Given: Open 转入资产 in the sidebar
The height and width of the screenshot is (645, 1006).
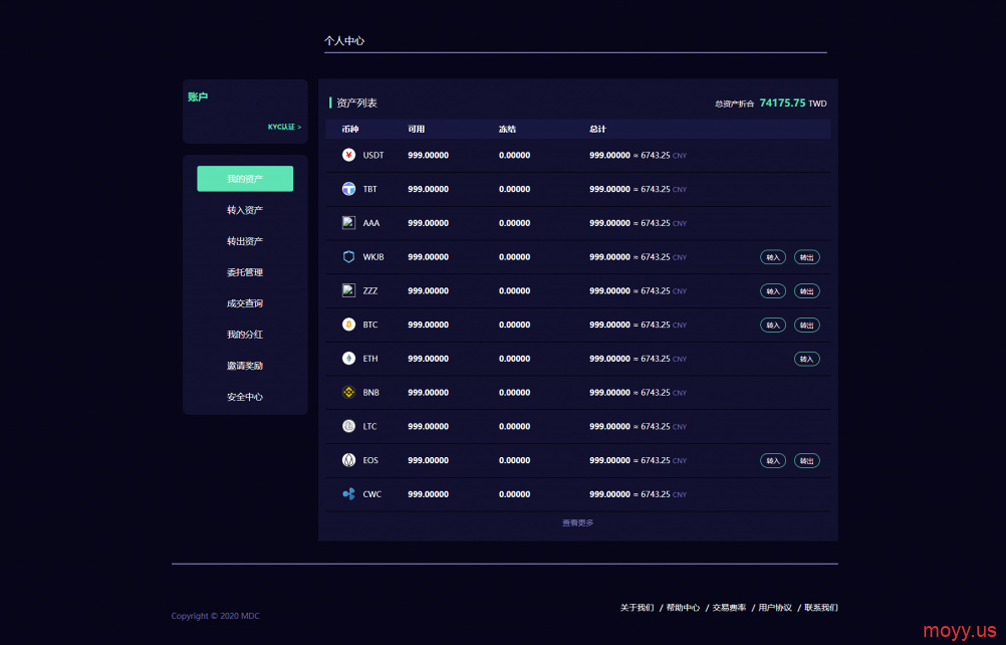Looking at the screenshot, I should [x=245, y=210].
